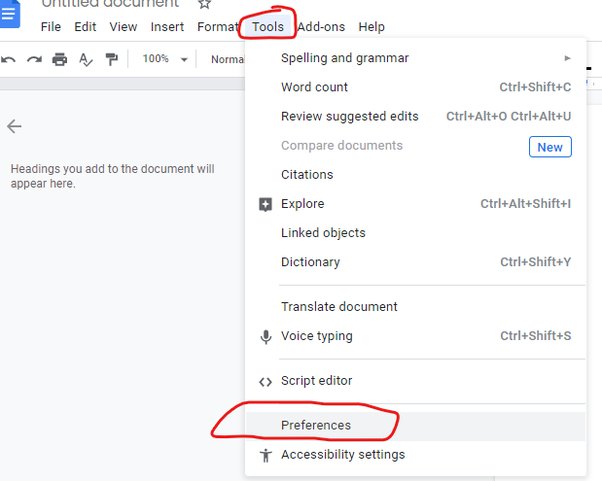Open the Add-ons menu
This screenshot has width=602, height=481.
click(x=321, y=27)
